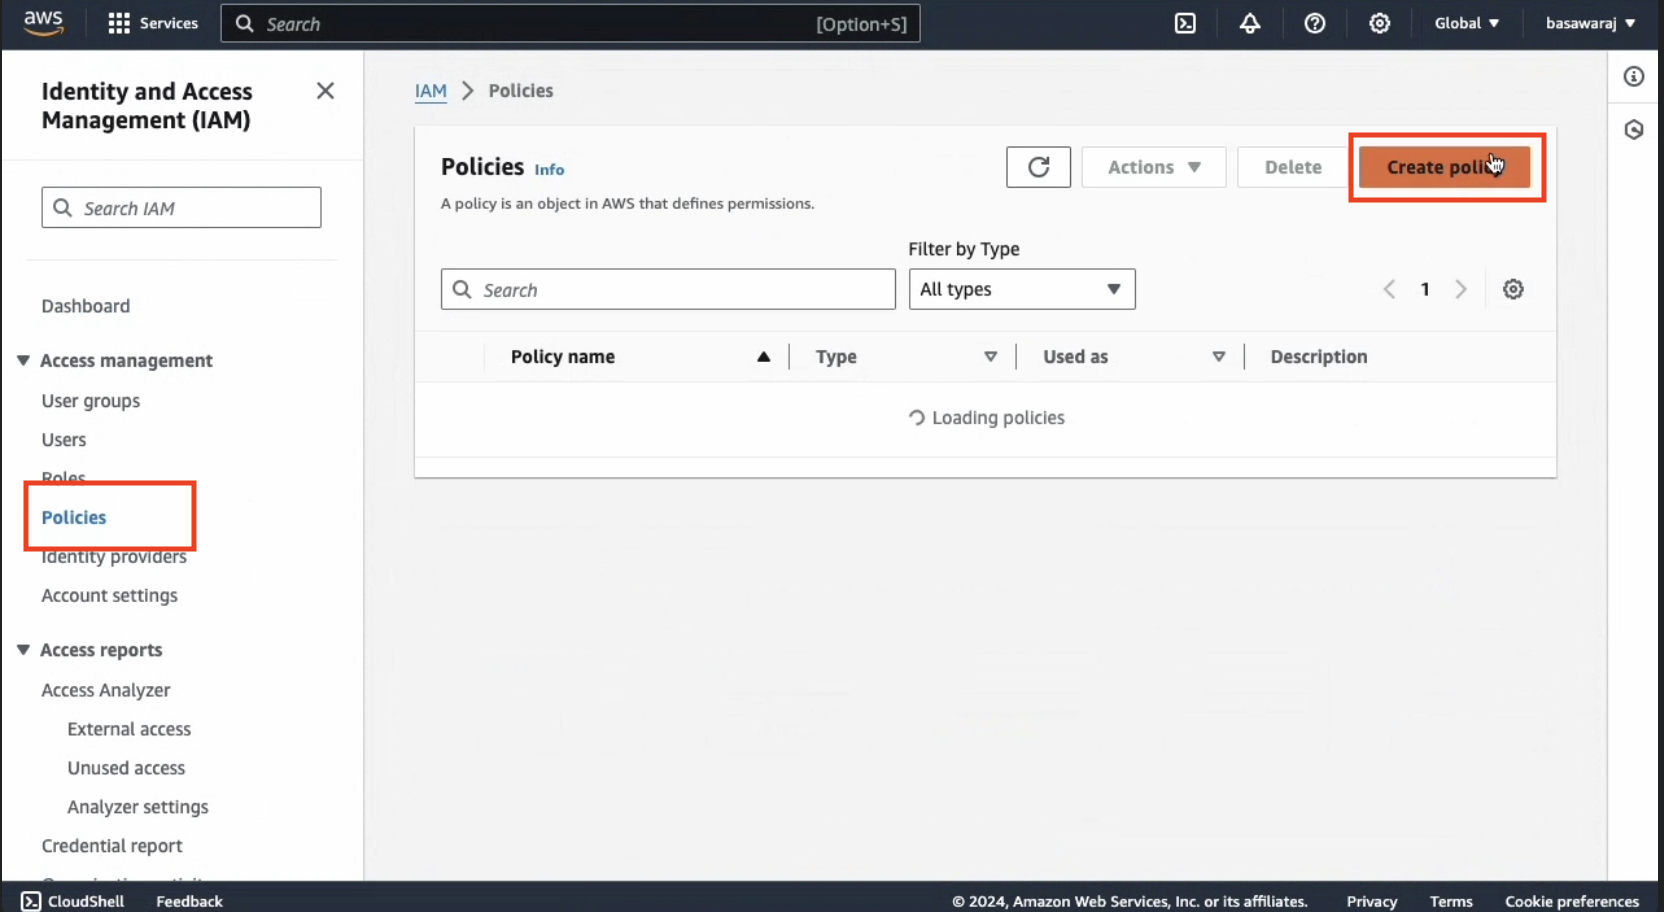
Task: Click the Used as column header text
Action: coord(1075,357)
